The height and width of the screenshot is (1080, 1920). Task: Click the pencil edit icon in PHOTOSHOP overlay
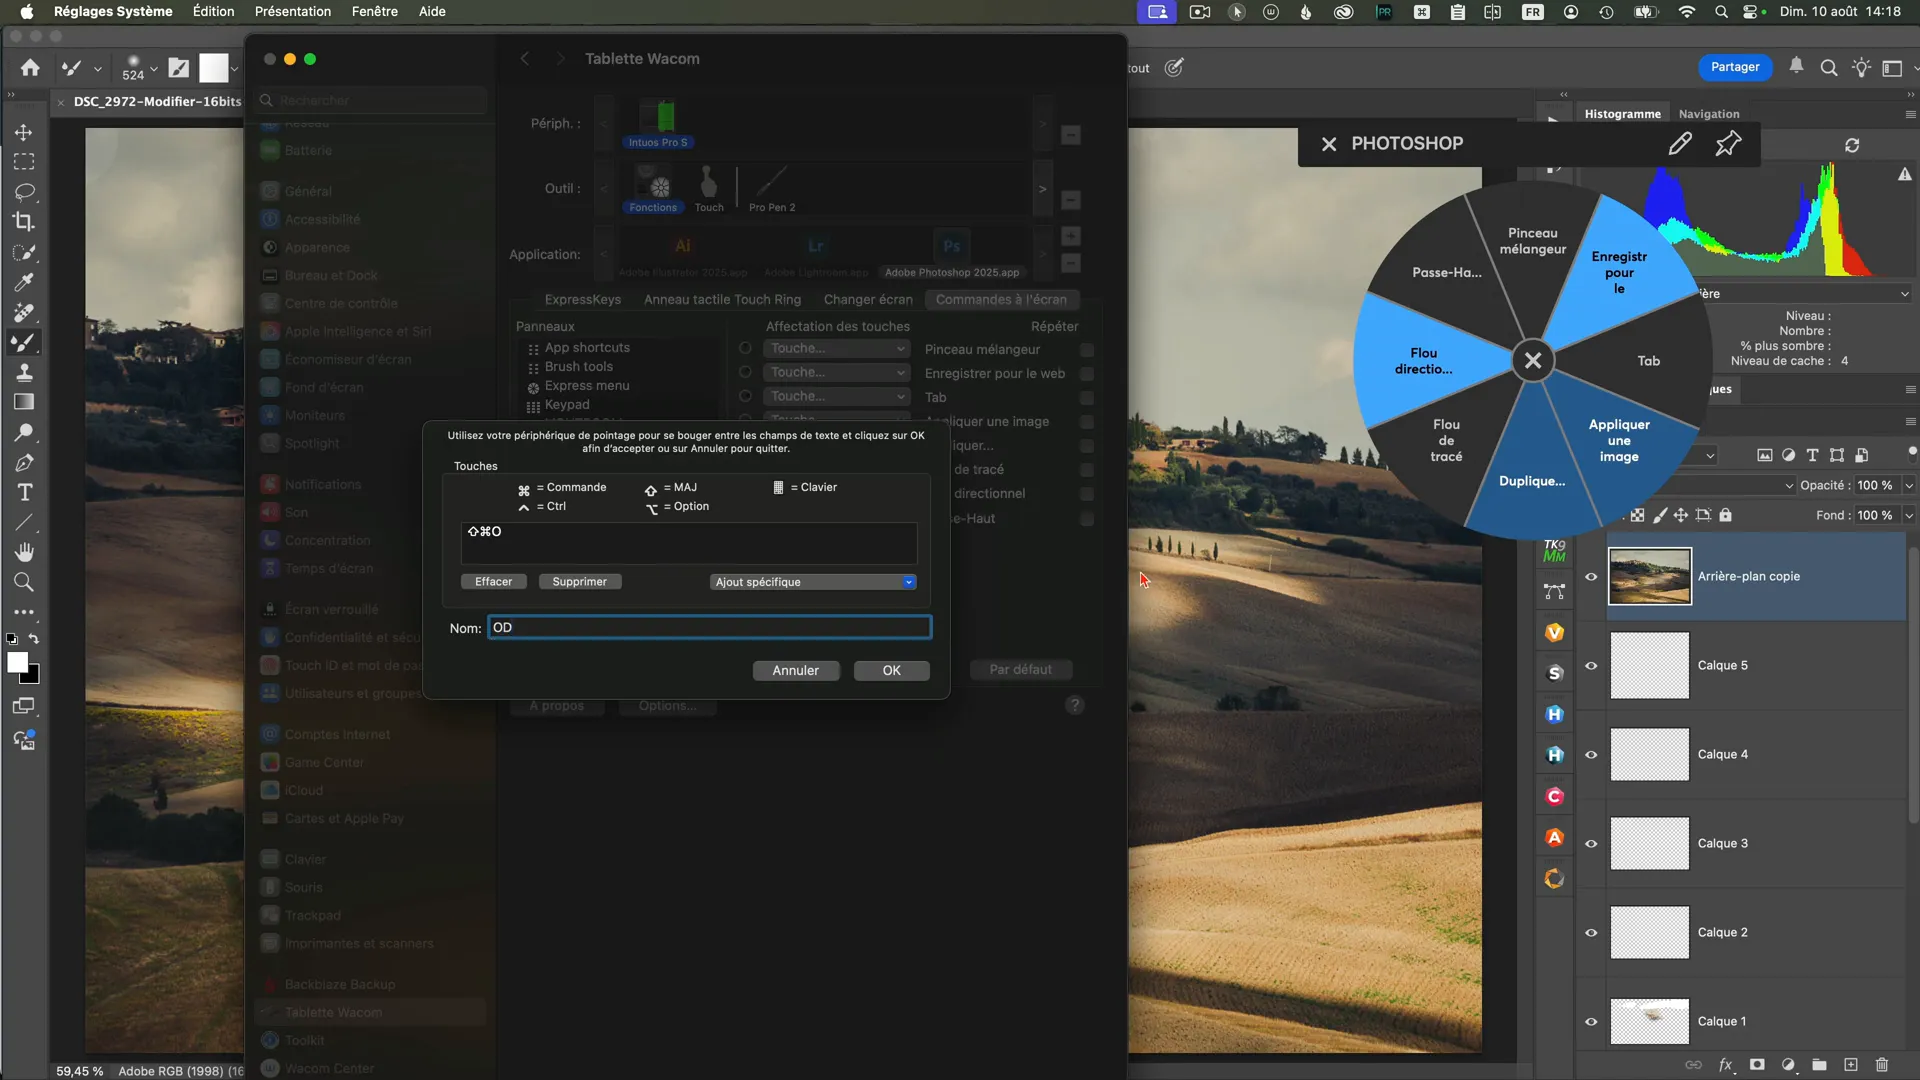point(1680,144)
